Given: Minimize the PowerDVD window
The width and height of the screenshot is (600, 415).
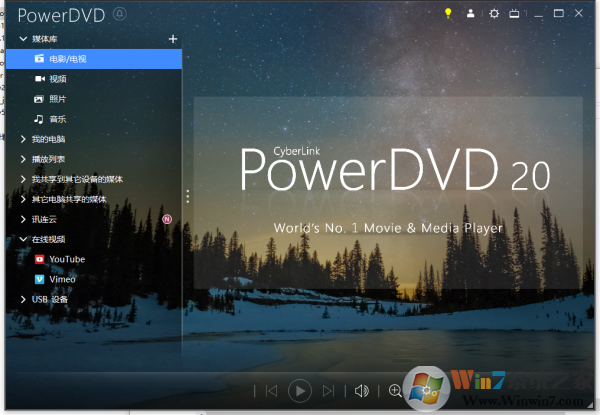Looking at the screenshot, I should pyautogui.click(x=539, y=15).
